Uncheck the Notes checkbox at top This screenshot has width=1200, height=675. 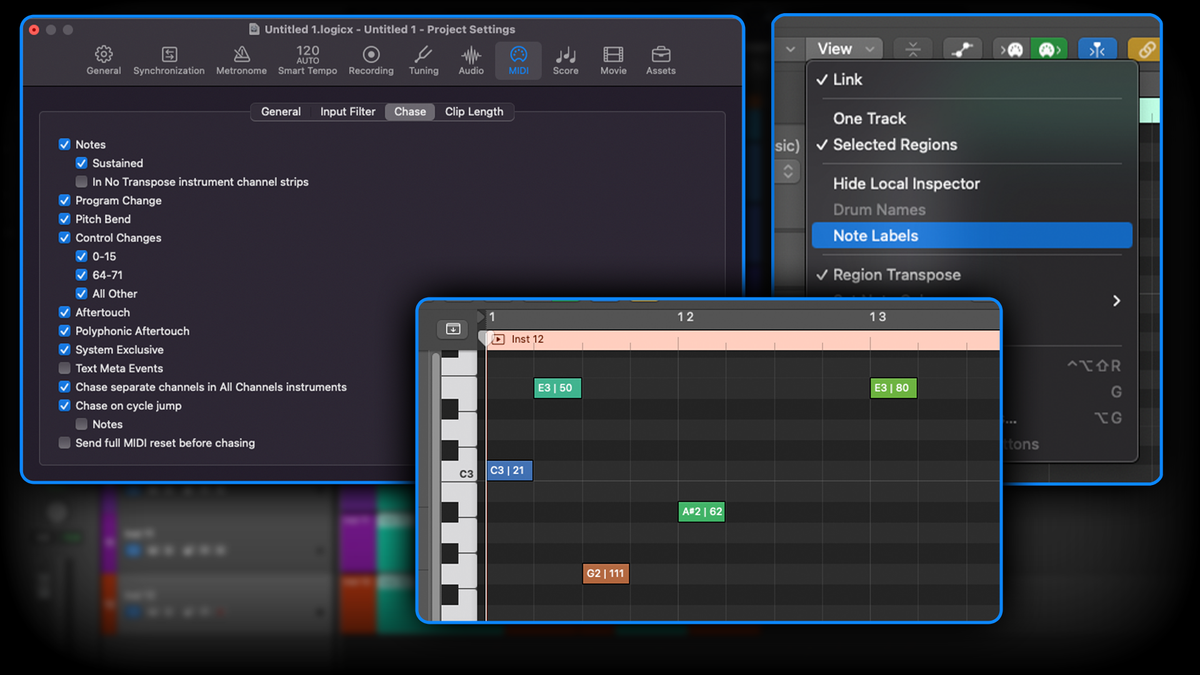pos(65,145)
